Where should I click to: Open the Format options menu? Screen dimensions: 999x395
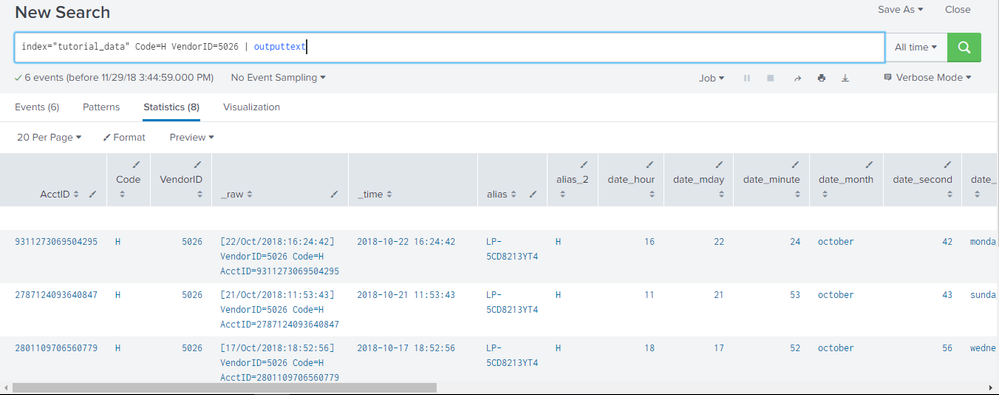124,137
